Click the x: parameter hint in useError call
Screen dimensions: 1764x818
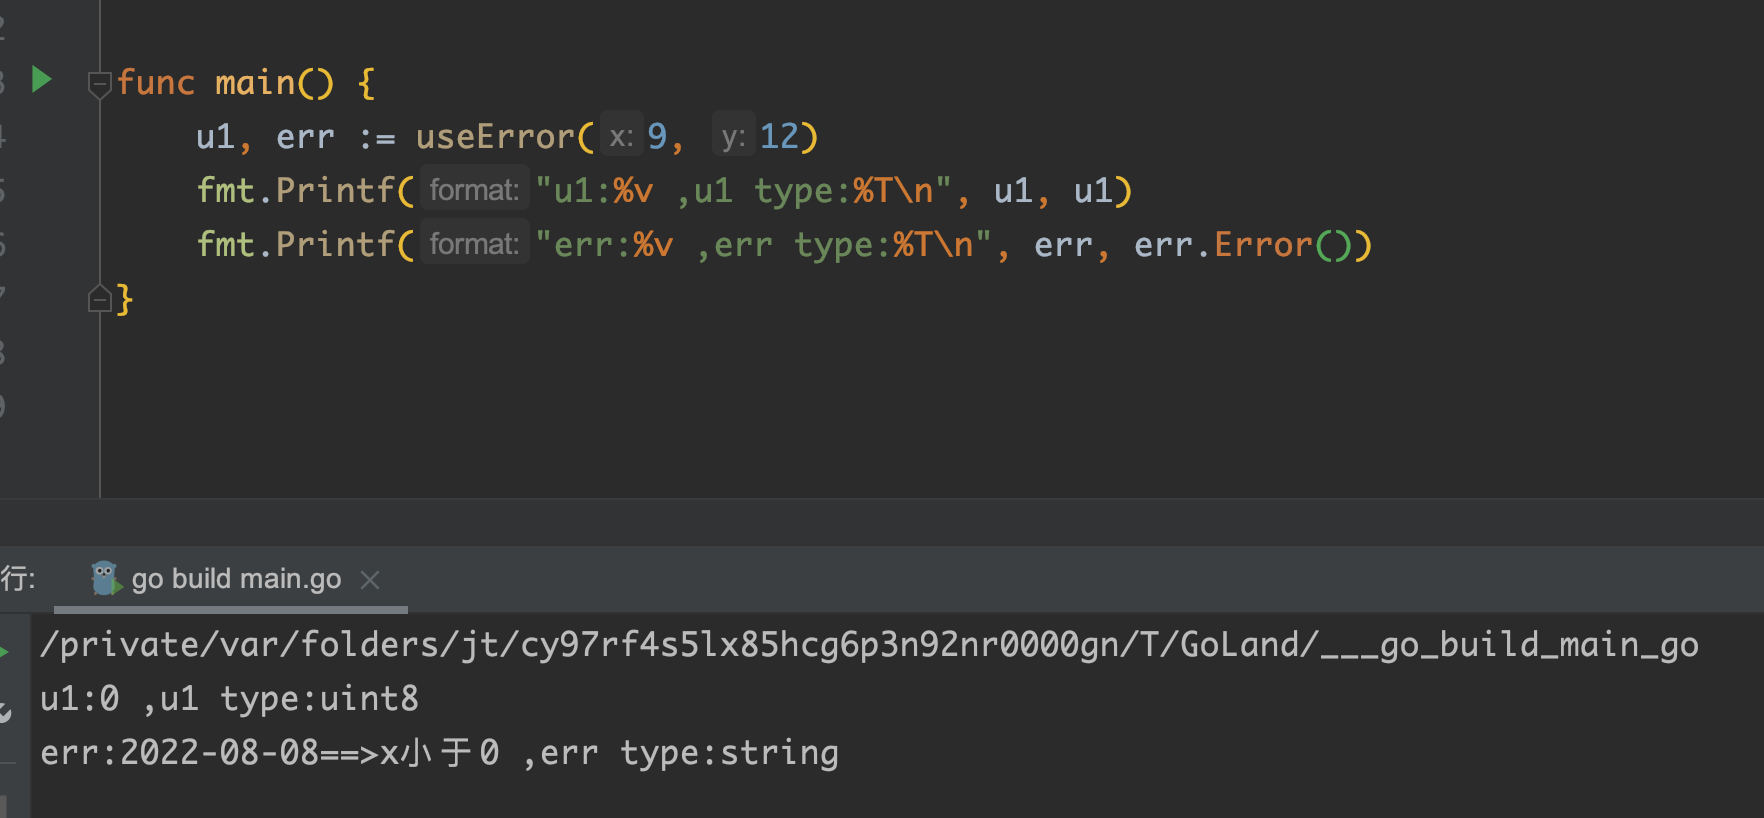click(621, 136)
